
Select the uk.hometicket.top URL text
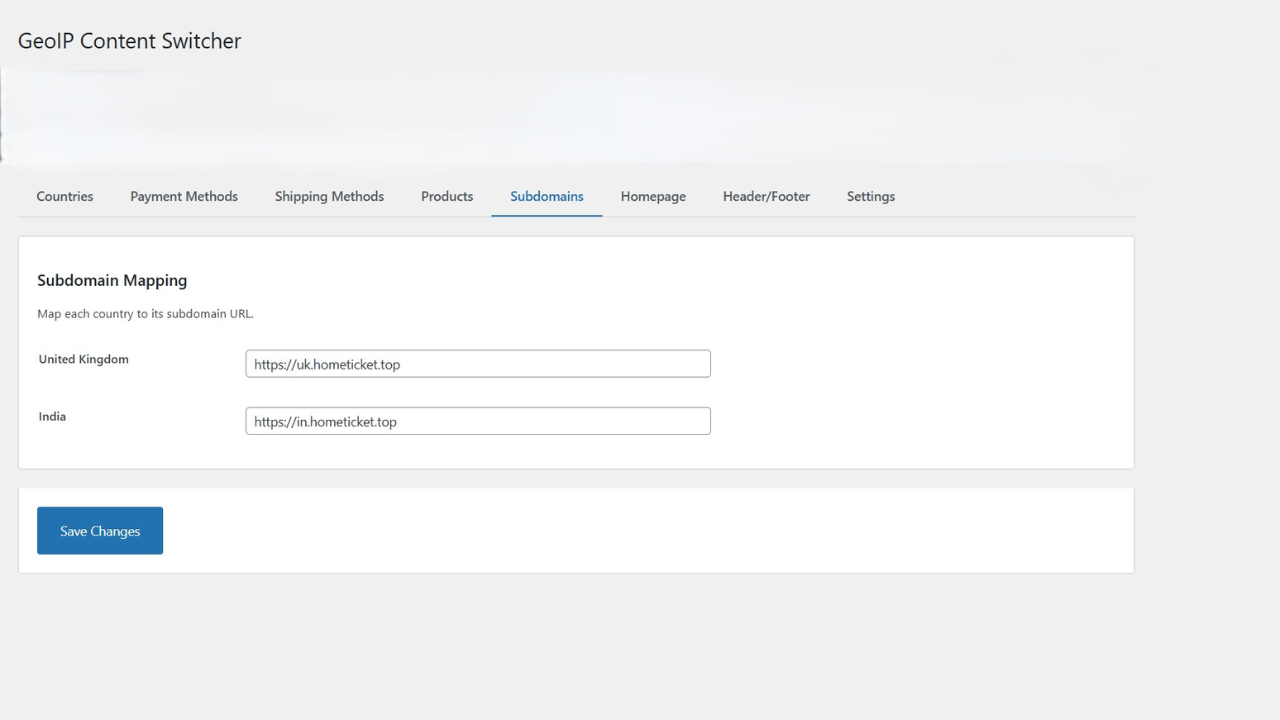coord(326,364)
